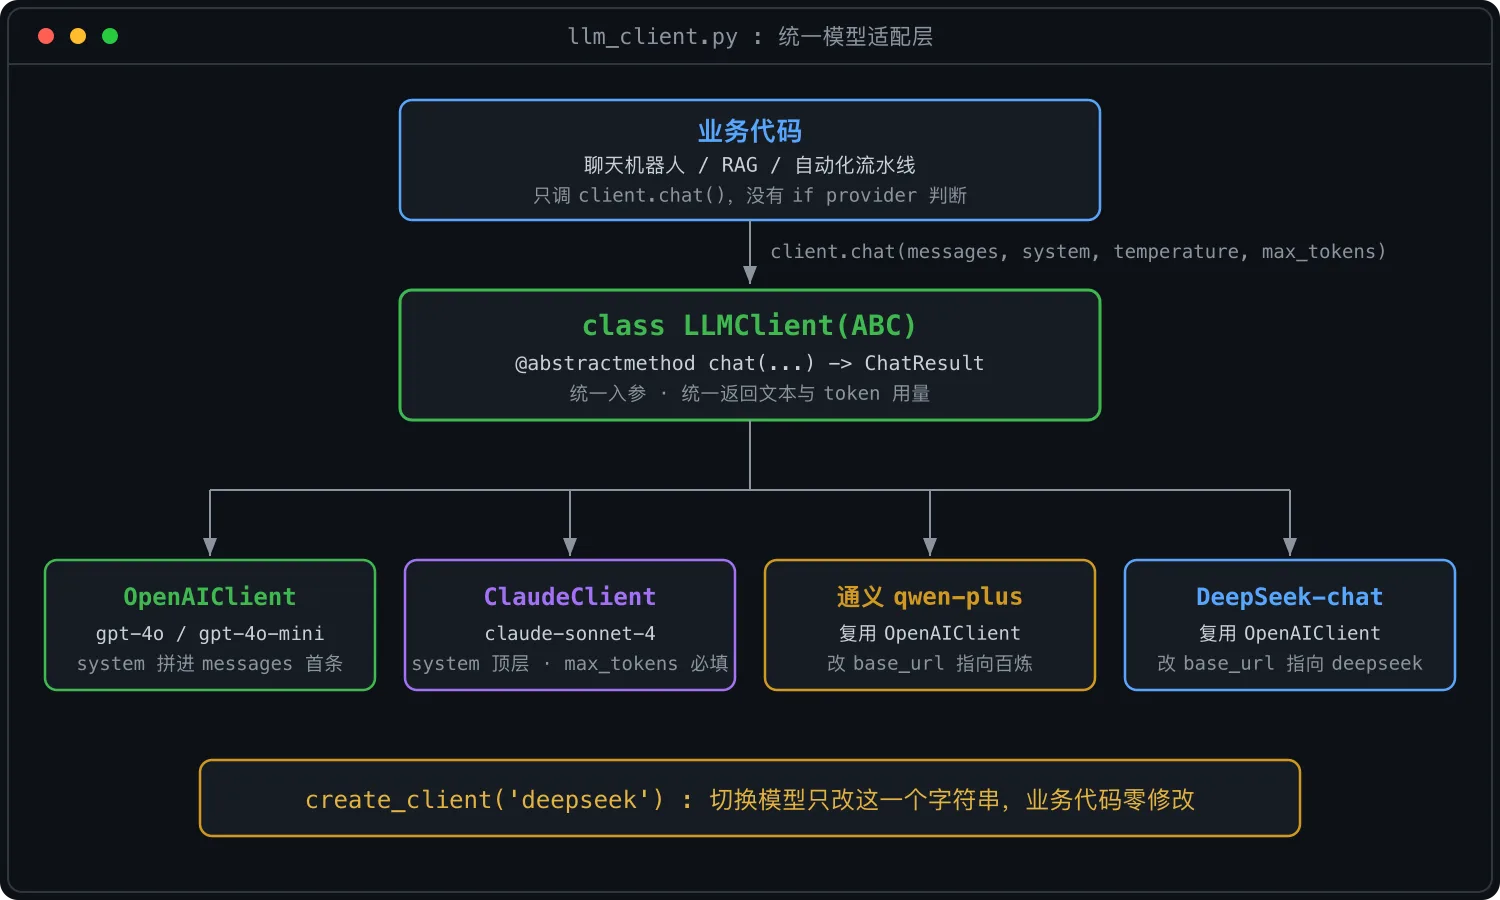The image size is (1500, 900).
Task: Click '复用 OpenAIClient' in the DeepSeek-chat box
Action: point(1290,633)
